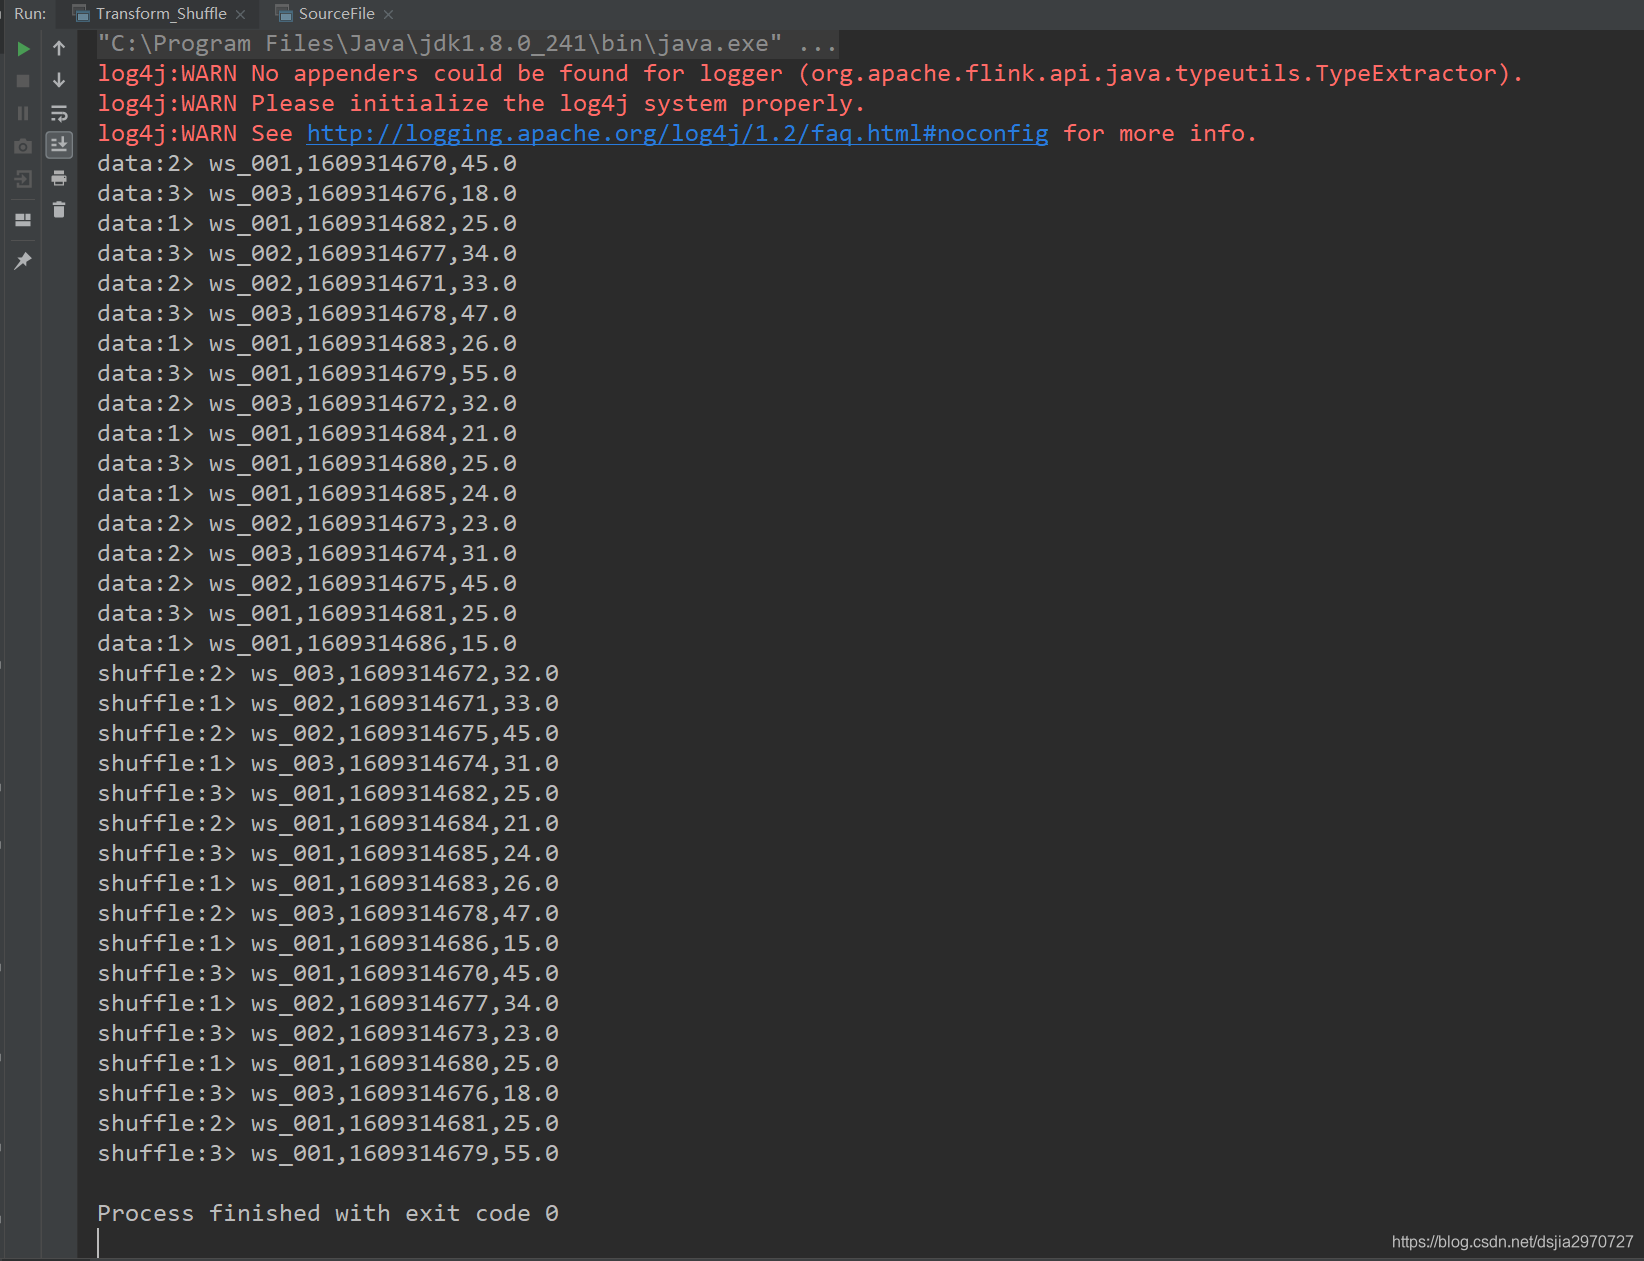Clear all console output with trash icon
Image resolution: width=1644 pixels, height=1261 pixels.
point(59,210)
